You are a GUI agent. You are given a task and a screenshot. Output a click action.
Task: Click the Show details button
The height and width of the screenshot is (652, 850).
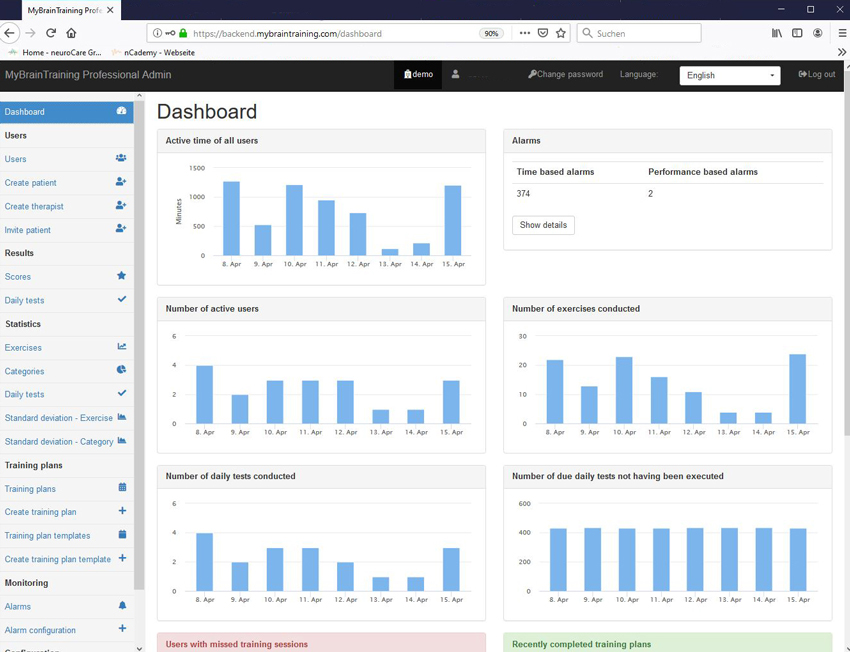(x=543, y=225)
